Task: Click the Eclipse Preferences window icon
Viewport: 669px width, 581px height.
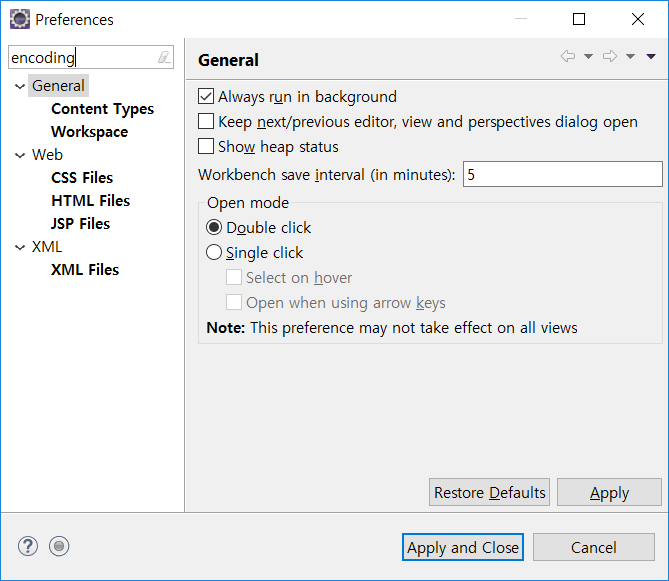Action: tap(20, 19)
